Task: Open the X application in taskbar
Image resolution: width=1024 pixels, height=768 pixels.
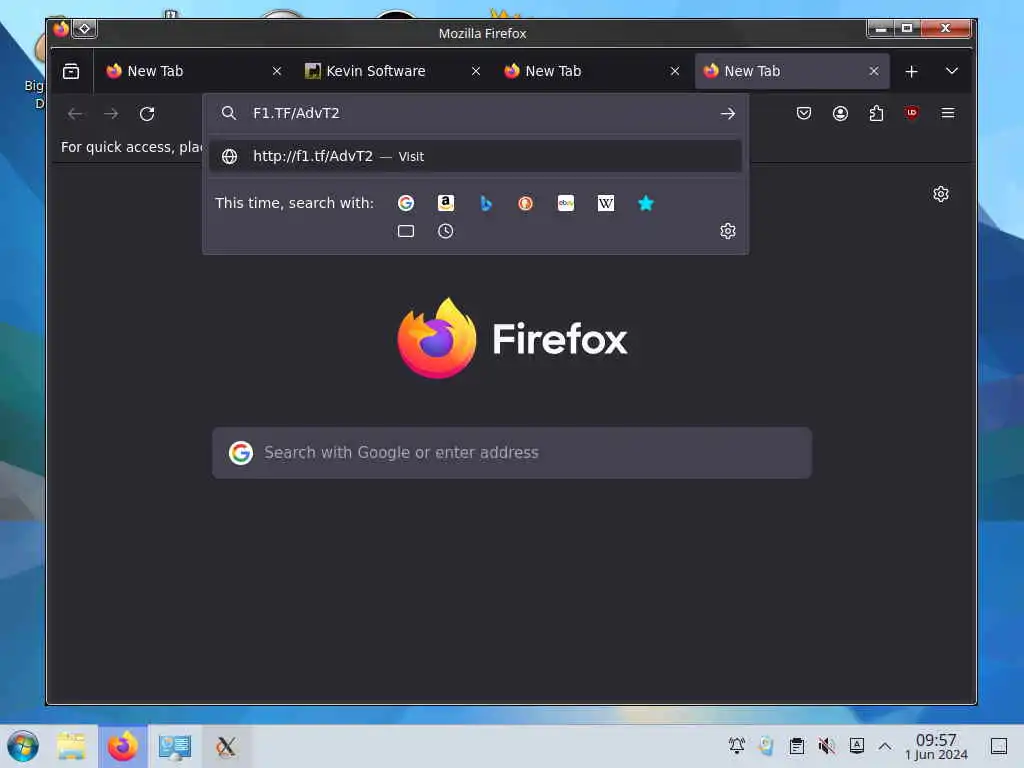Action: (226, 746)
